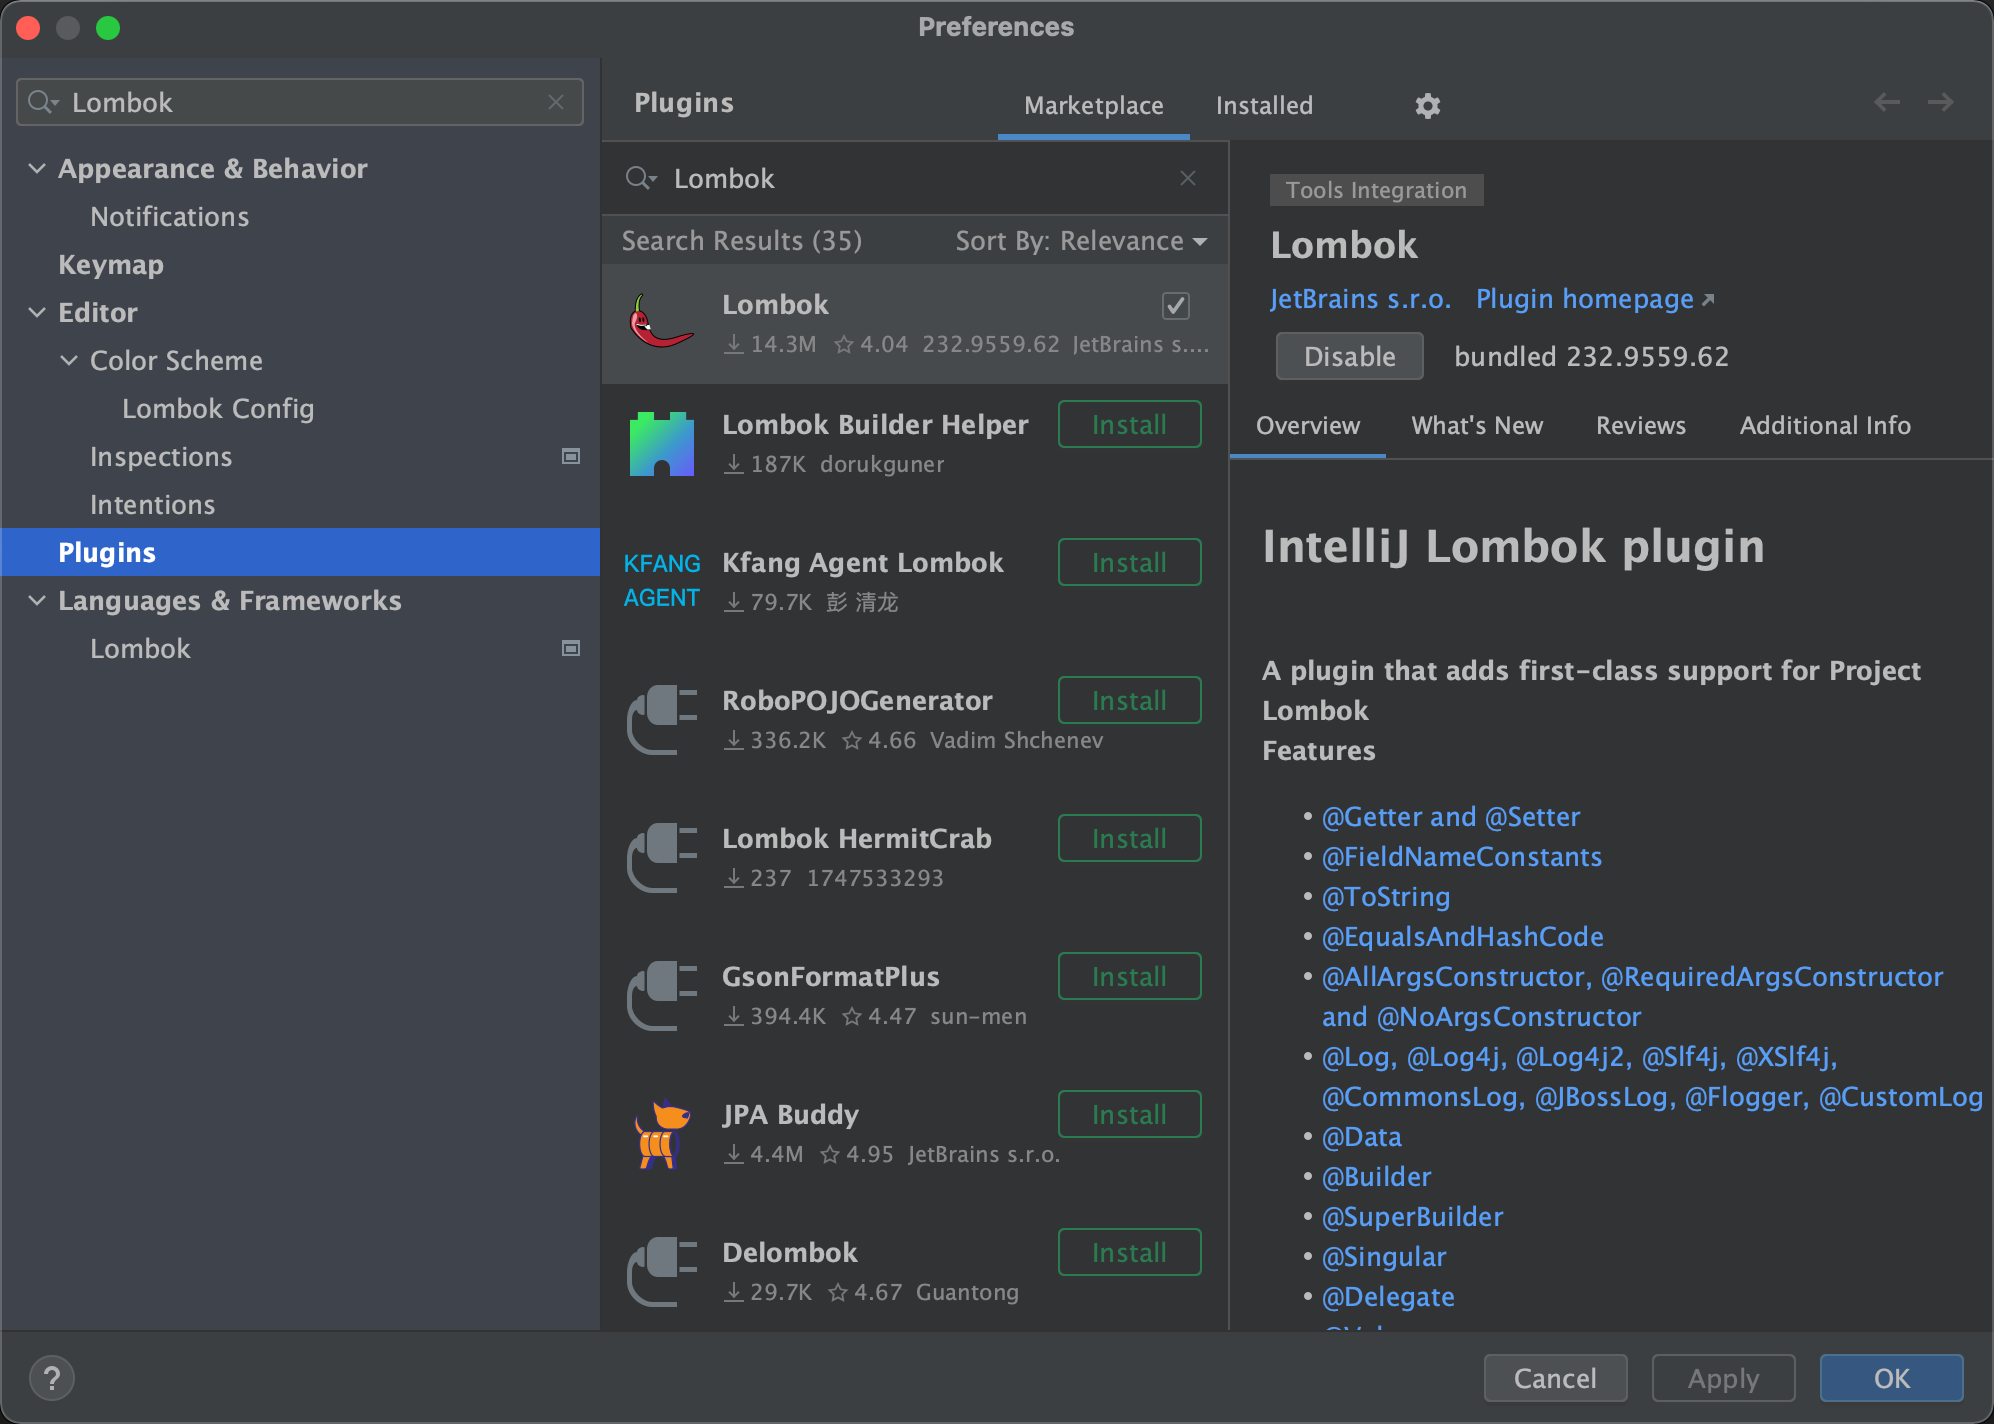Open the @Builder feature link
The width and height of the screenshot is (1994, 1424).
pos(1377,1177)
